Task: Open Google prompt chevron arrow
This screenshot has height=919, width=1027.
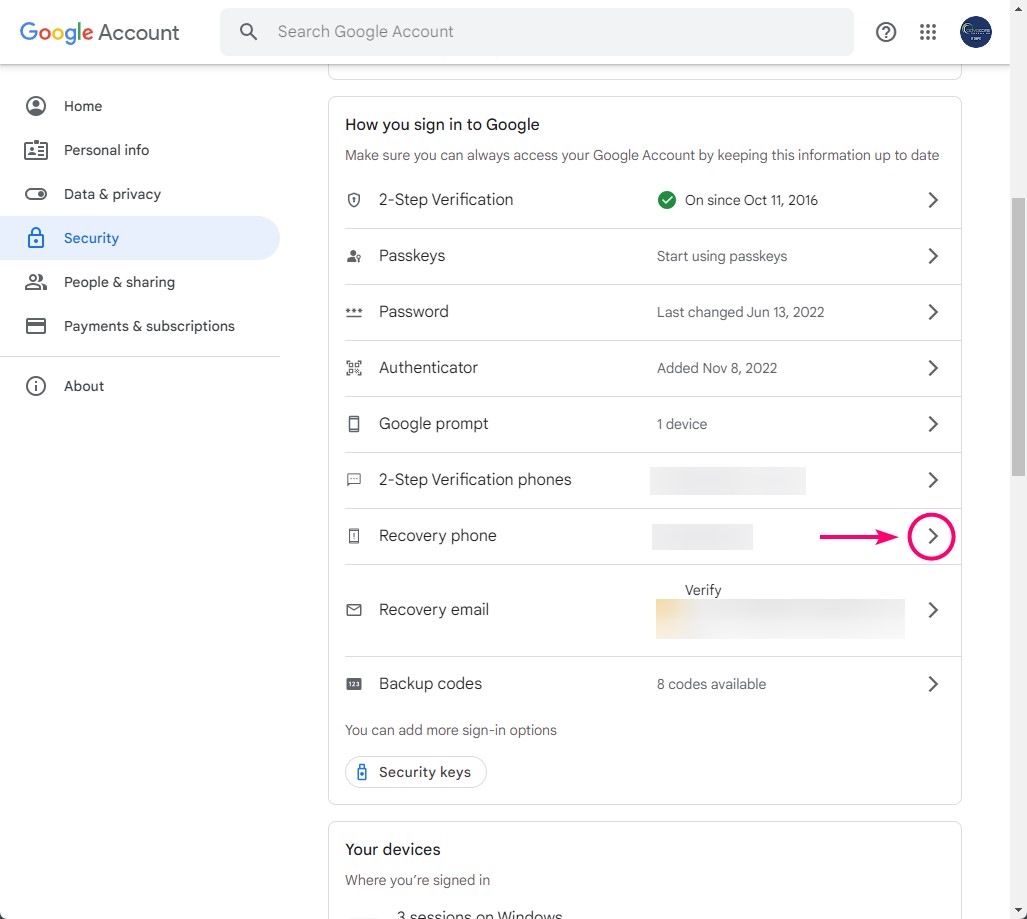Action: [933, 424]
